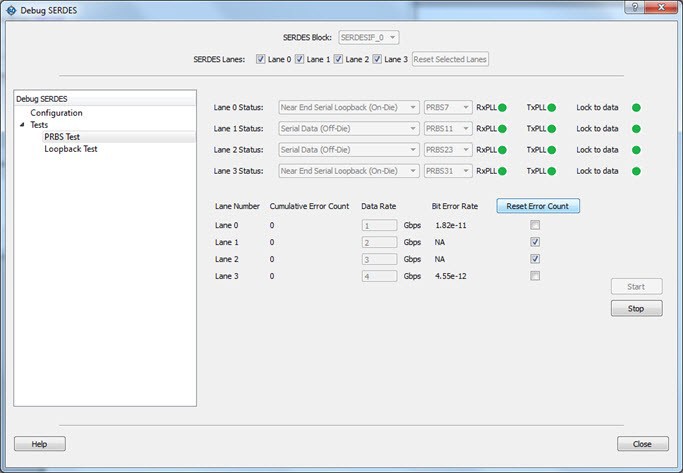683x473 pixels.
Task: Enable the Lane 0 reset error count checkbox
Action: click(x=536, y=225)
